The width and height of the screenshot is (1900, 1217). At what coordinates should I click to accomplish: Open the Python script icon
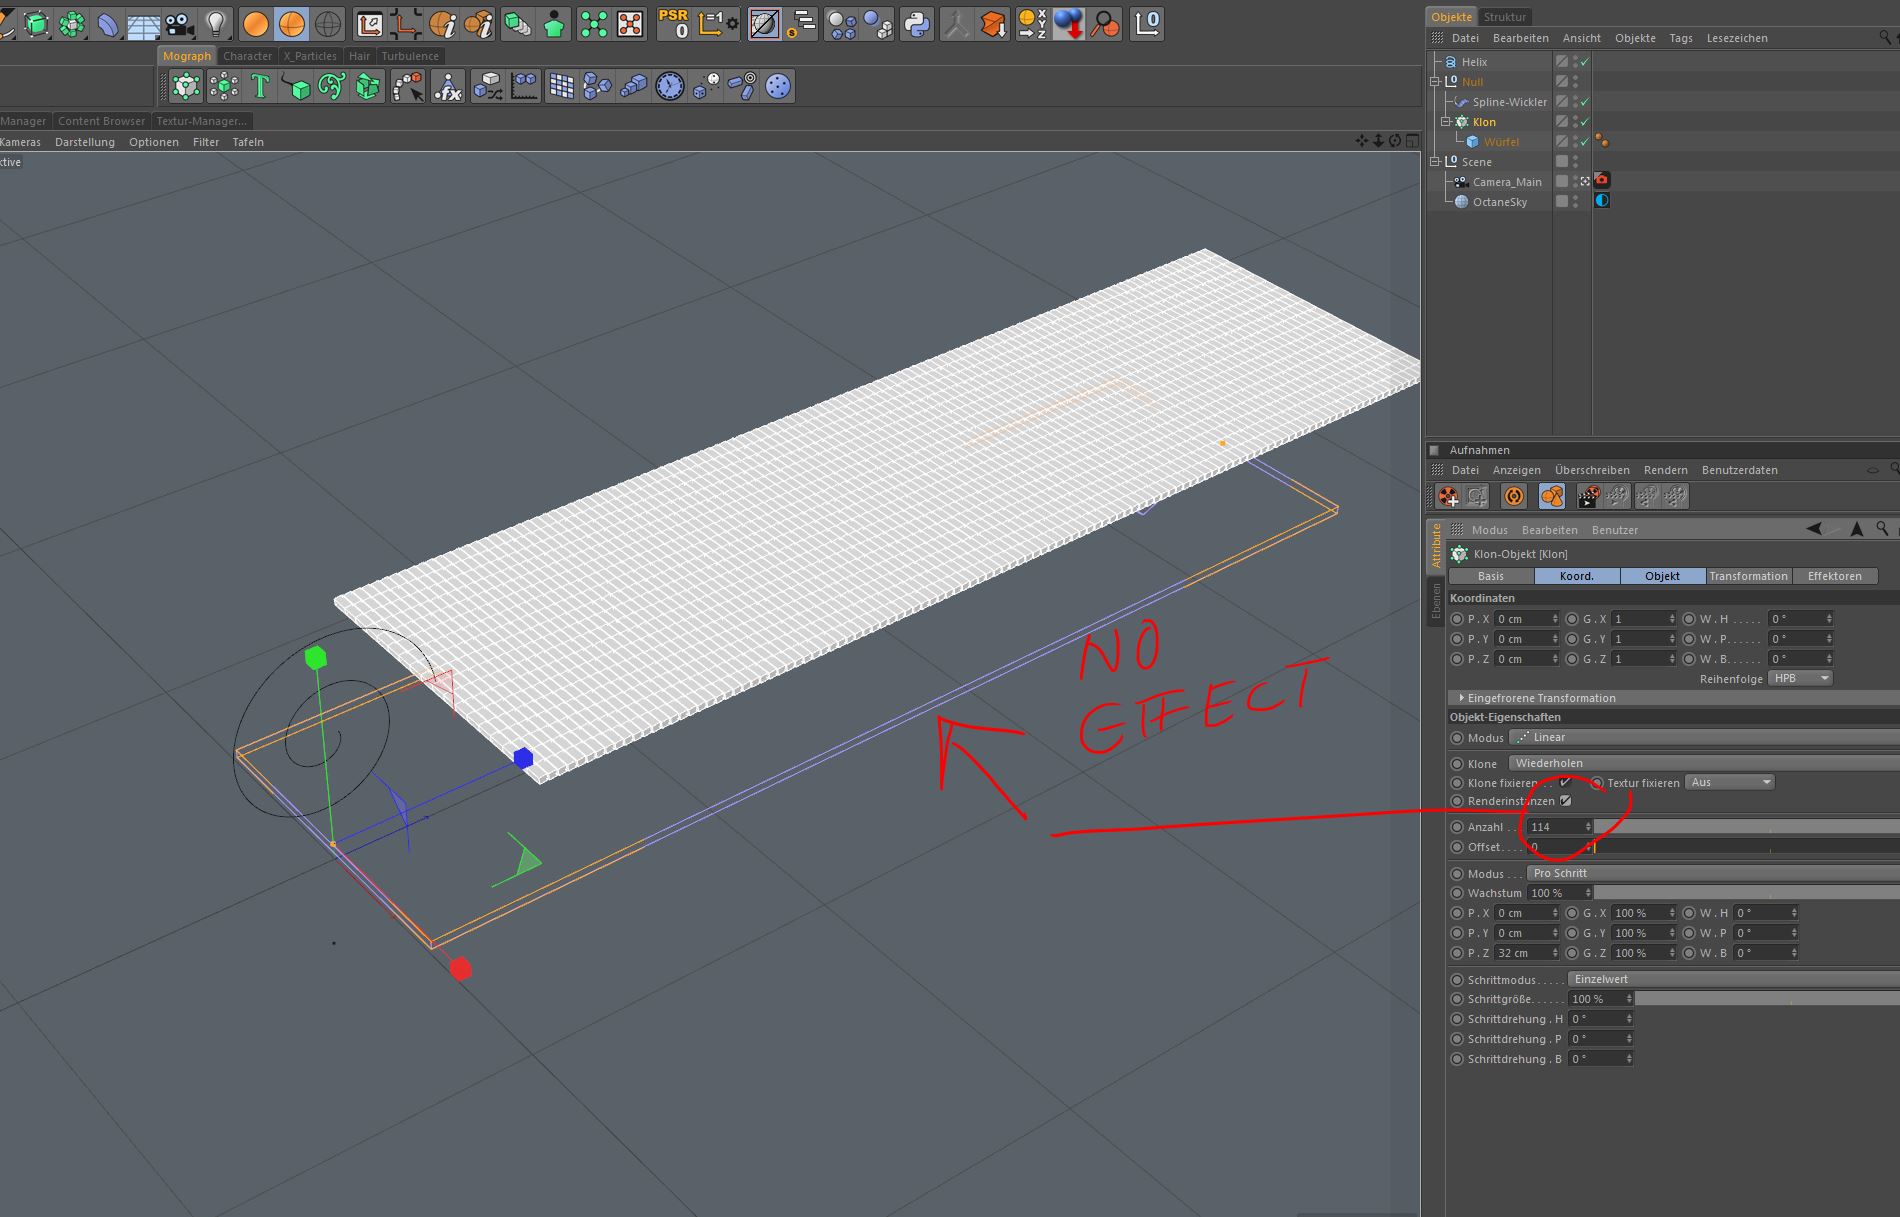pyautogui.click(x=916, y=23)
